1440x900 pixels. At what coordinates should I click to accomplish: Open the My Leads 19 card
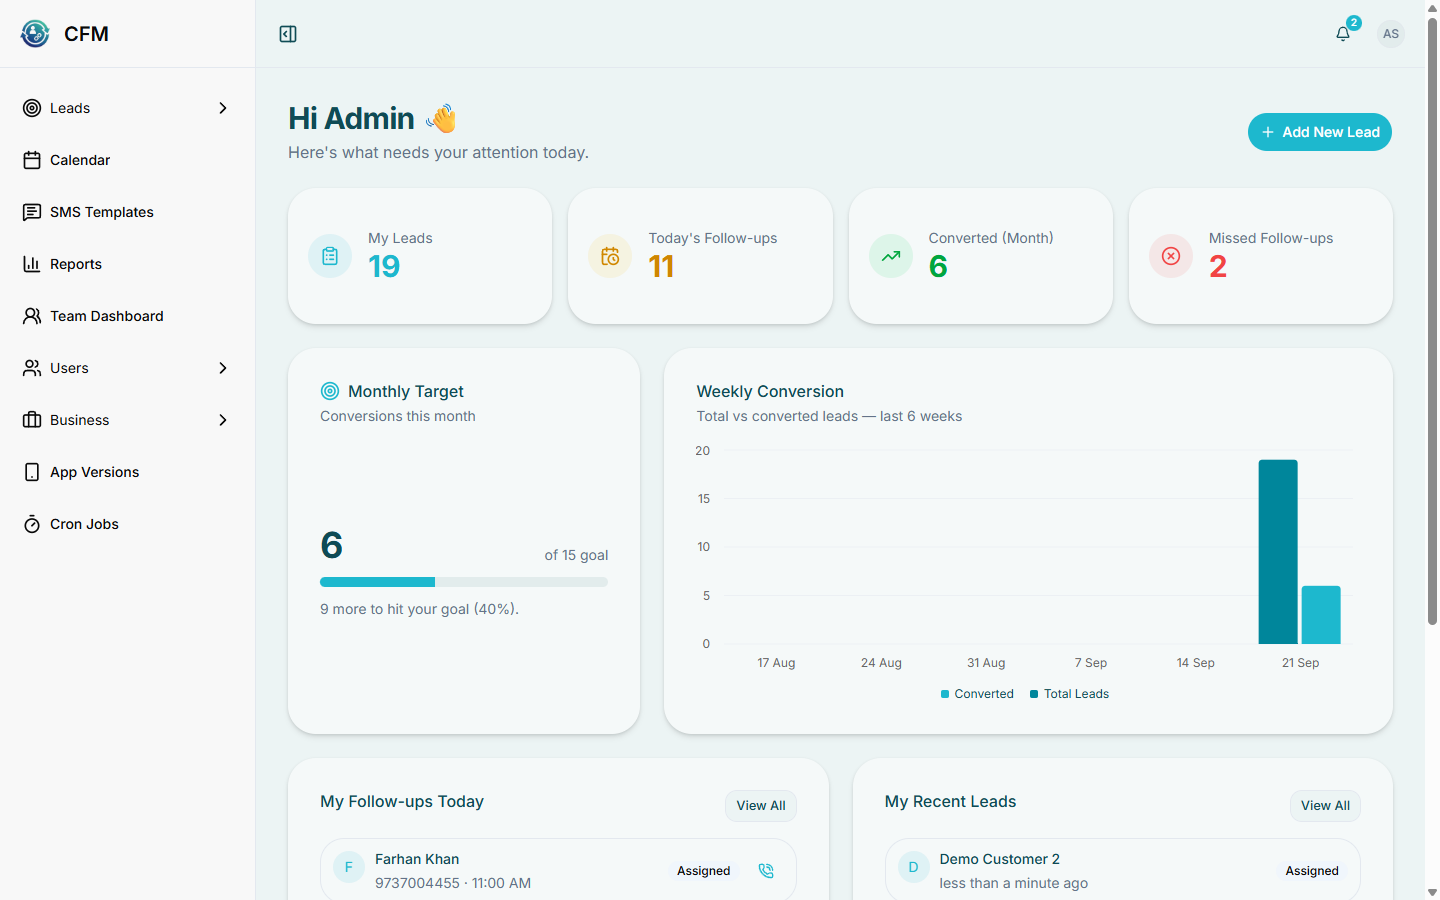coord(420,256)
